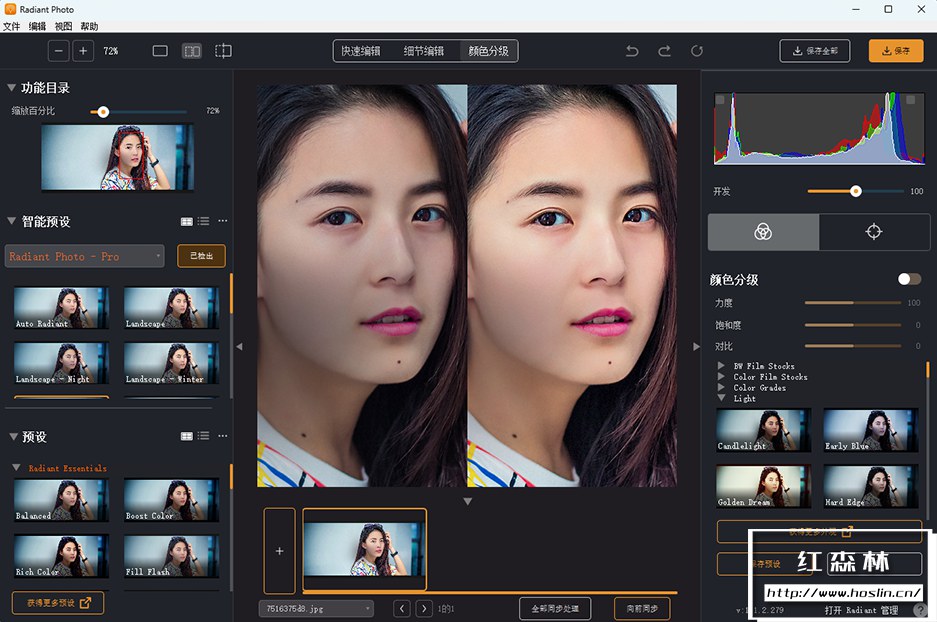The image size is (937, 622).
Task: Expand Color Grades category
Action: pyautogui.click(x=721, y=387)
